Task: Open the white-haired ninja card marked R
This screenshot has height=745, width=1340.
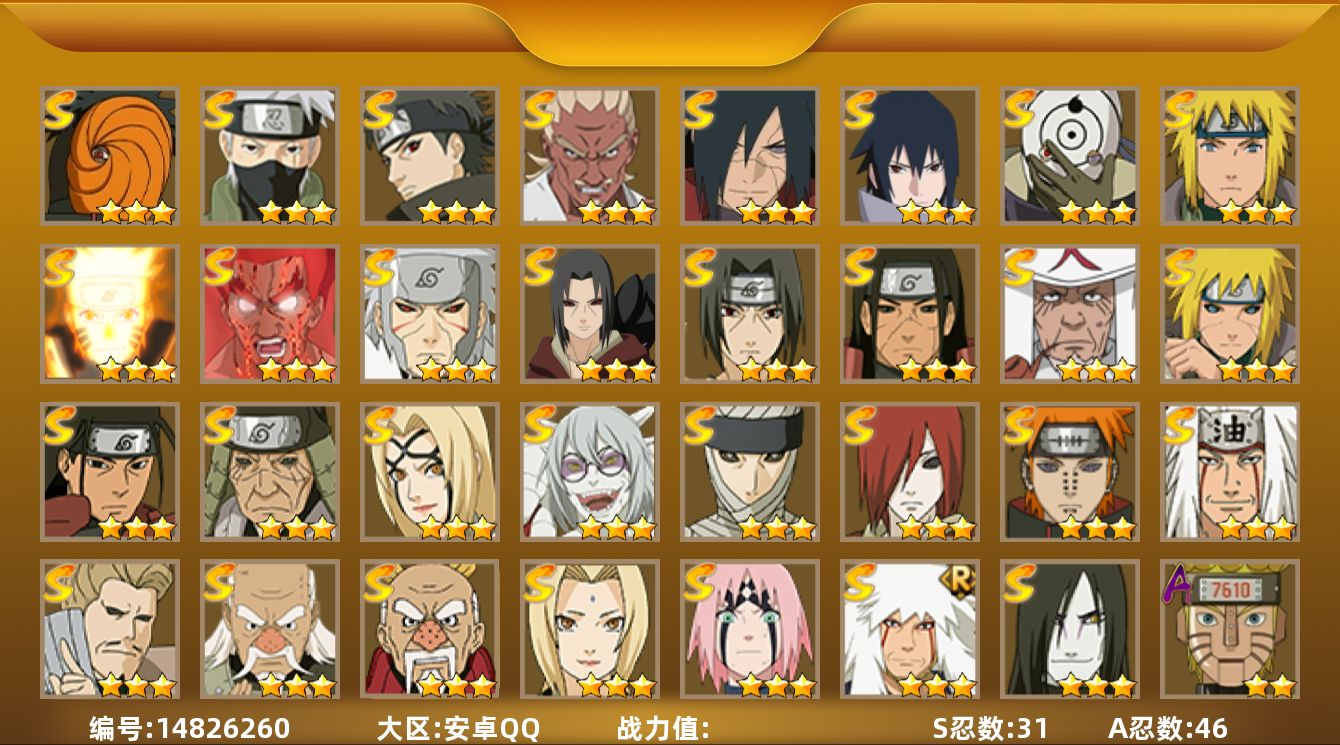Action: tap(910, 629)
